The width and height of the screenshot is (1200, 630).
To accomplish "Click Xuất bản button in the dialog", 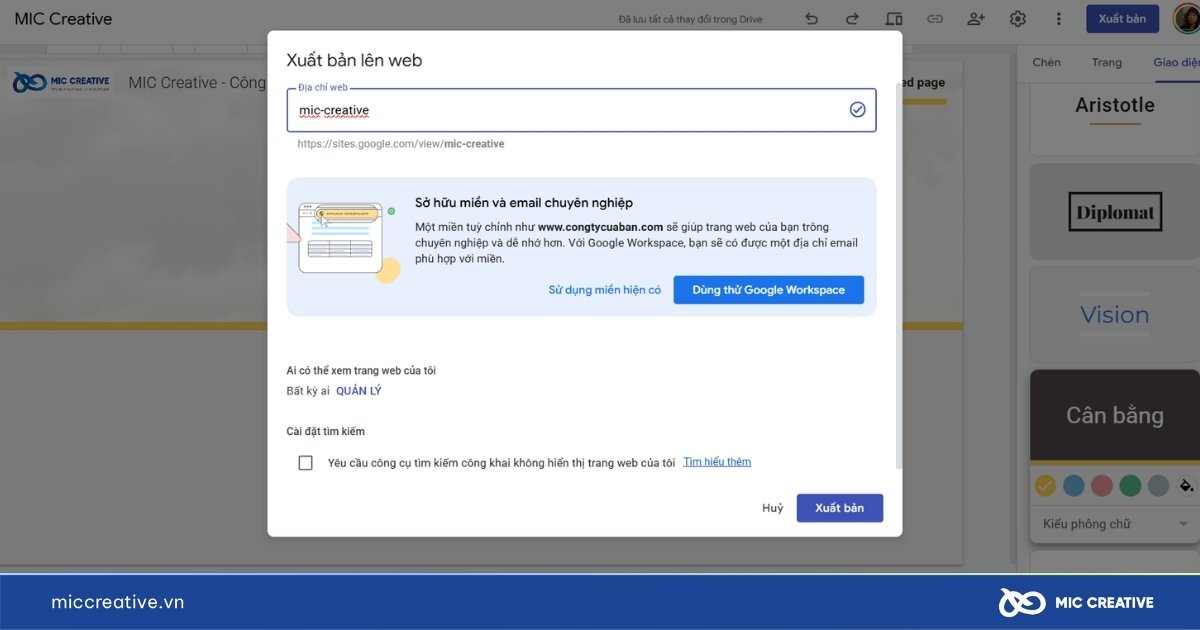I will (839, 508).
